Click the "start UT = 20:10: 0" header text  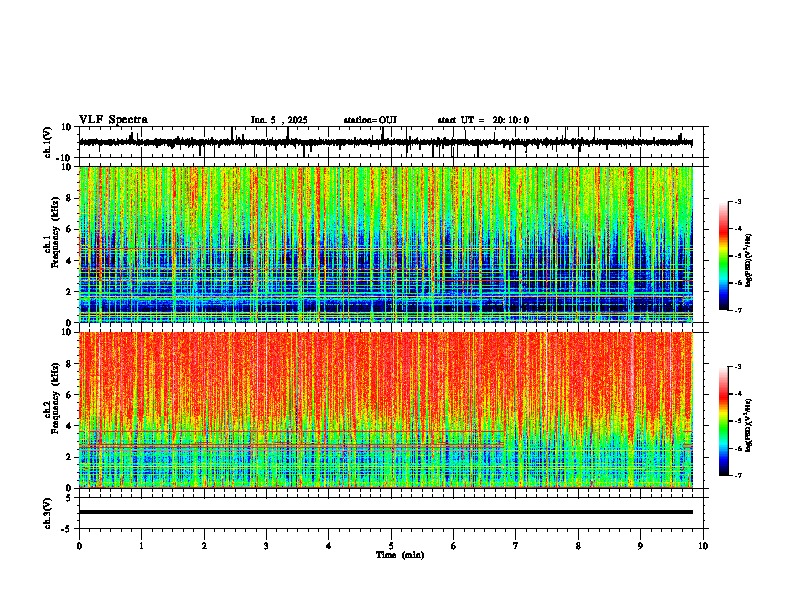point(483,120)
